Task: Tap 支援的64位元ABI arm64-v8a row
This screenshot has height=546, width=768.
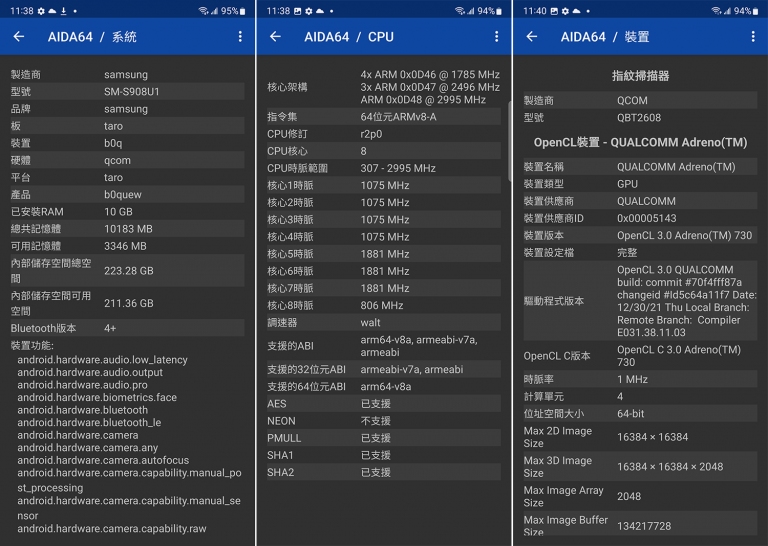Action: (x=384, y=386)
